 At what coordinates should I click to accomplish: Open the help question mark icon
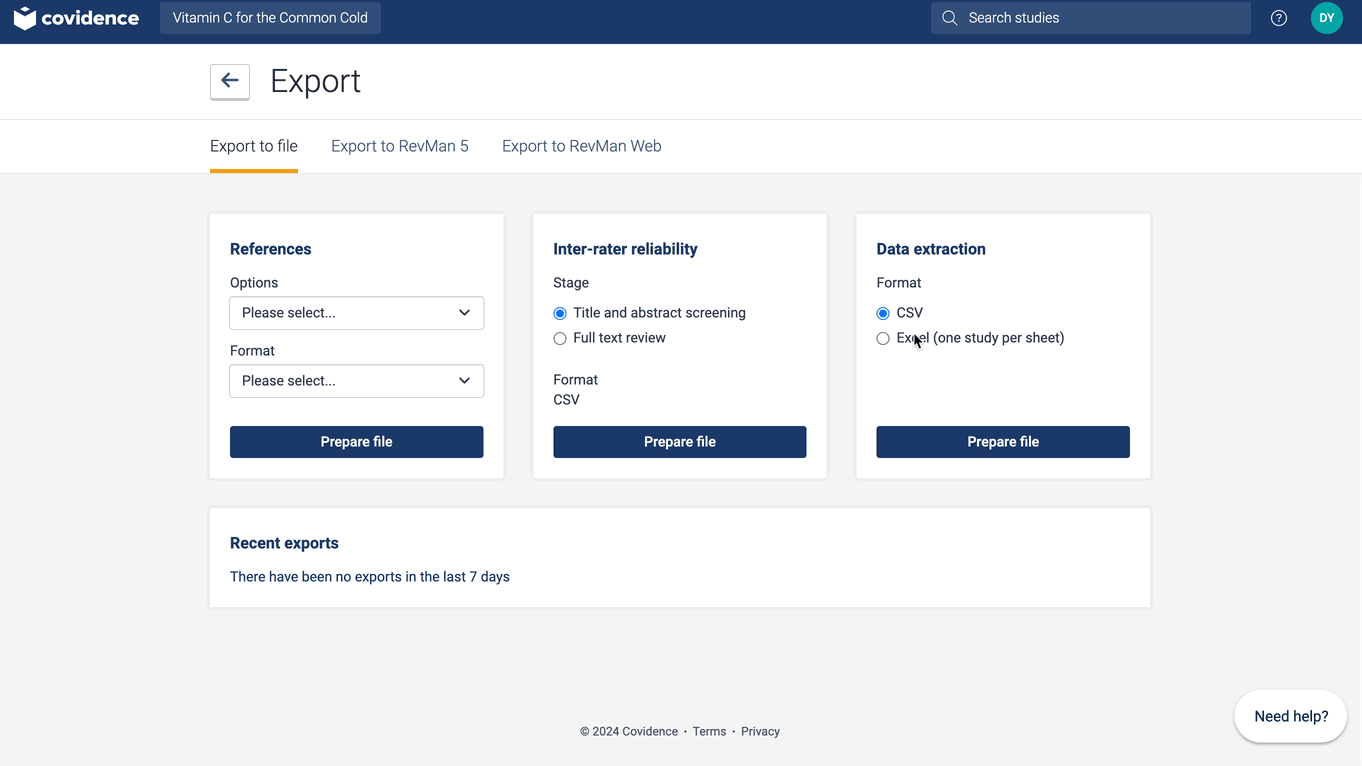tap(1278, 18)
